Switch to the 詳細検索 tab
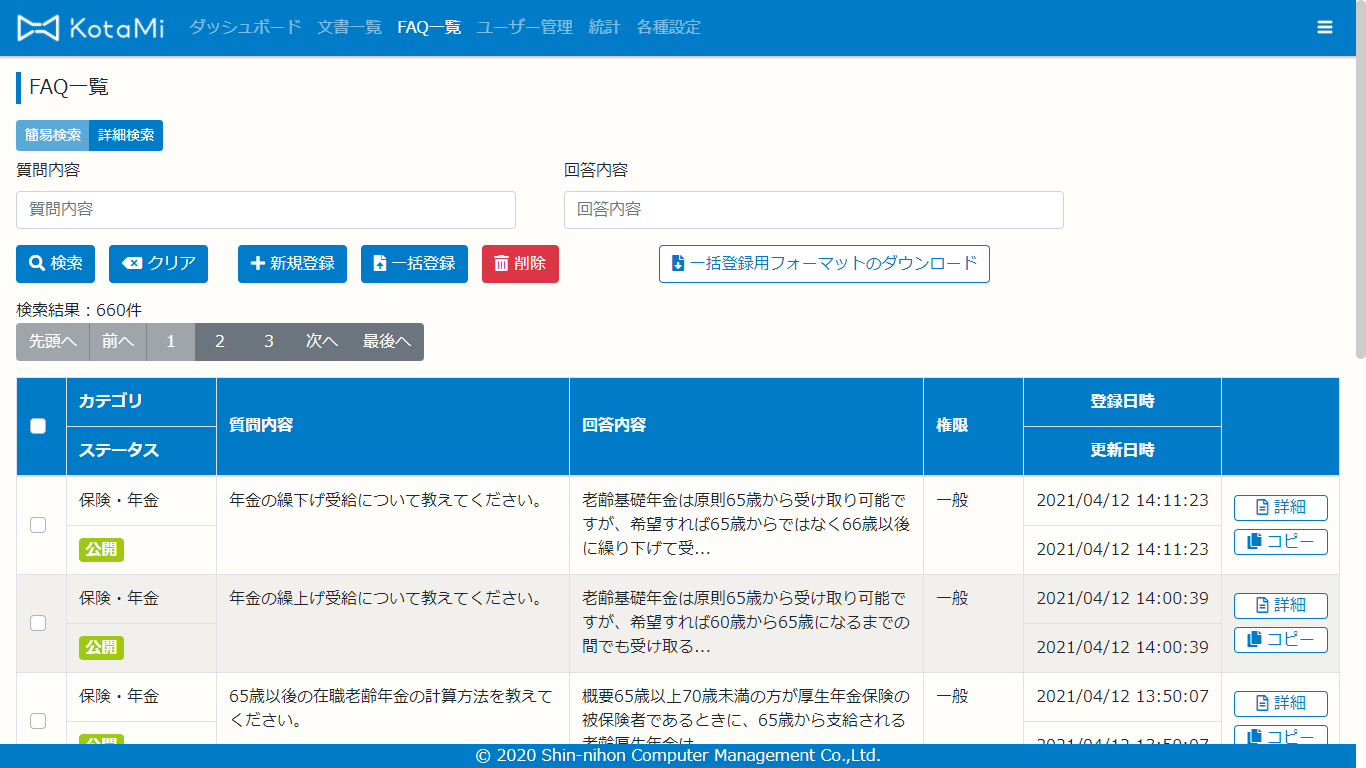Screen dimensions: 1366x768 click(126, 136)
